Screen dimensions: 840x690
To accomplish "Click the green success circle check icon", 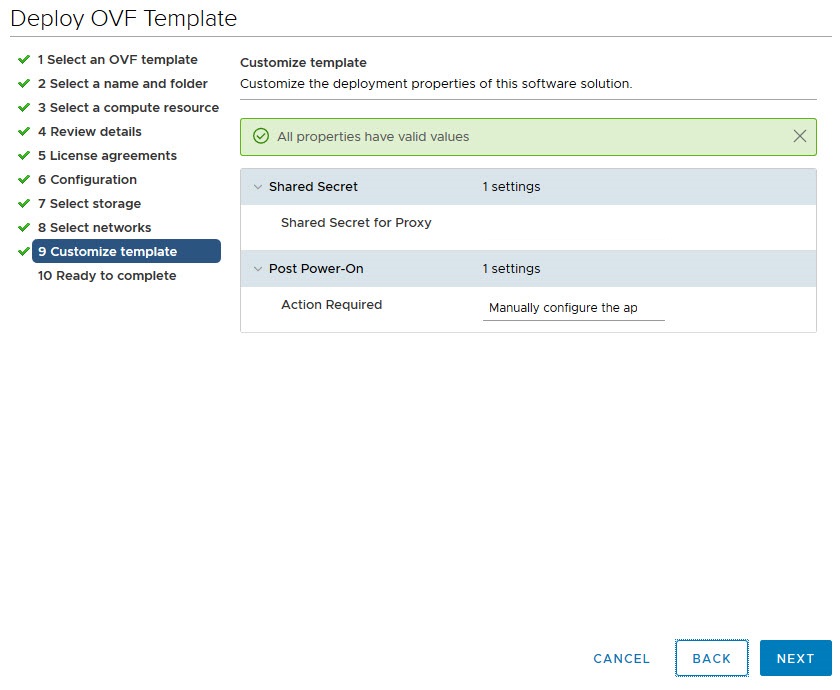I will [x=261, y=136].
